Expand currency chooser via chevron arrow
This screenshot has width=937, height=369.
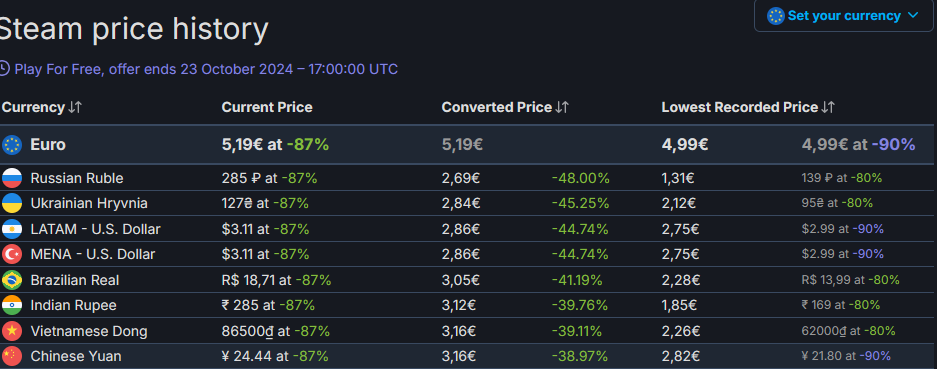tap(912, 16)
